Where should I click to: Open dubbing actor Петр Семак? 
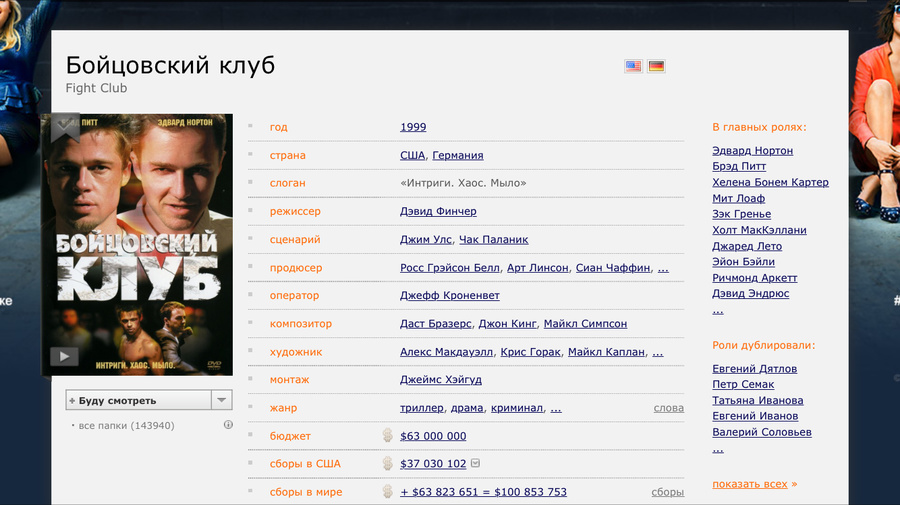click(743, 384)
